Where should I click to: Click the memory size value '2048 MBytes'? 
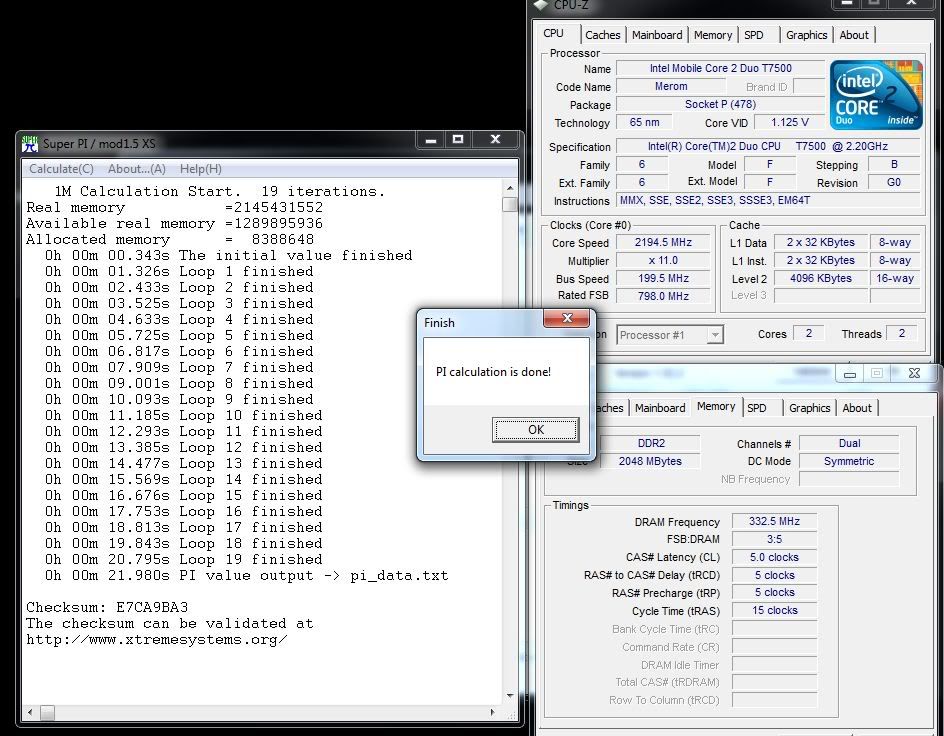[x=650, y=462]
